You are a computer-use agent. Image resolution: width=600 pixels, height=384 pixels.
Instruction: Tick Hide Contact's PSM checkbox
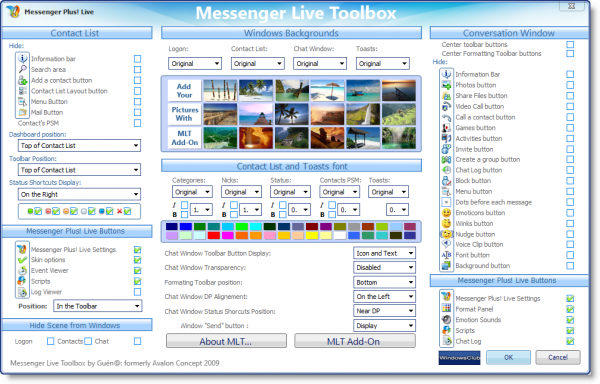[137, 123]
